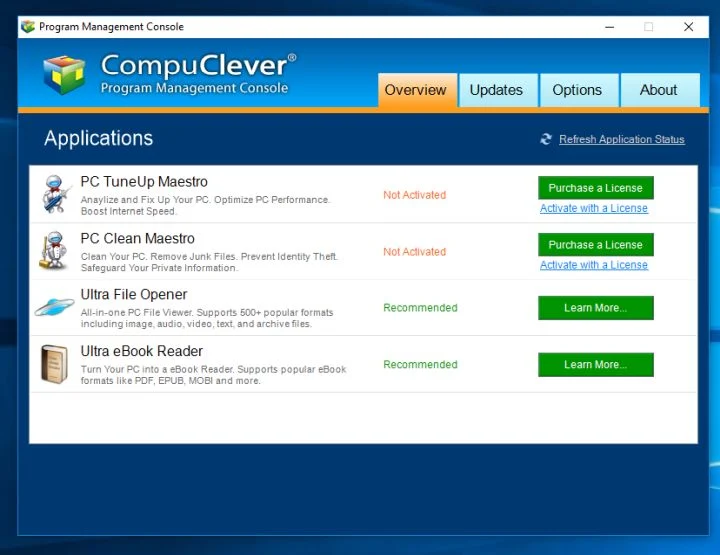Click the Ultra File Opener planet icon
The width and height of the screenshot is (720, 555).
[x=54, y=306]
